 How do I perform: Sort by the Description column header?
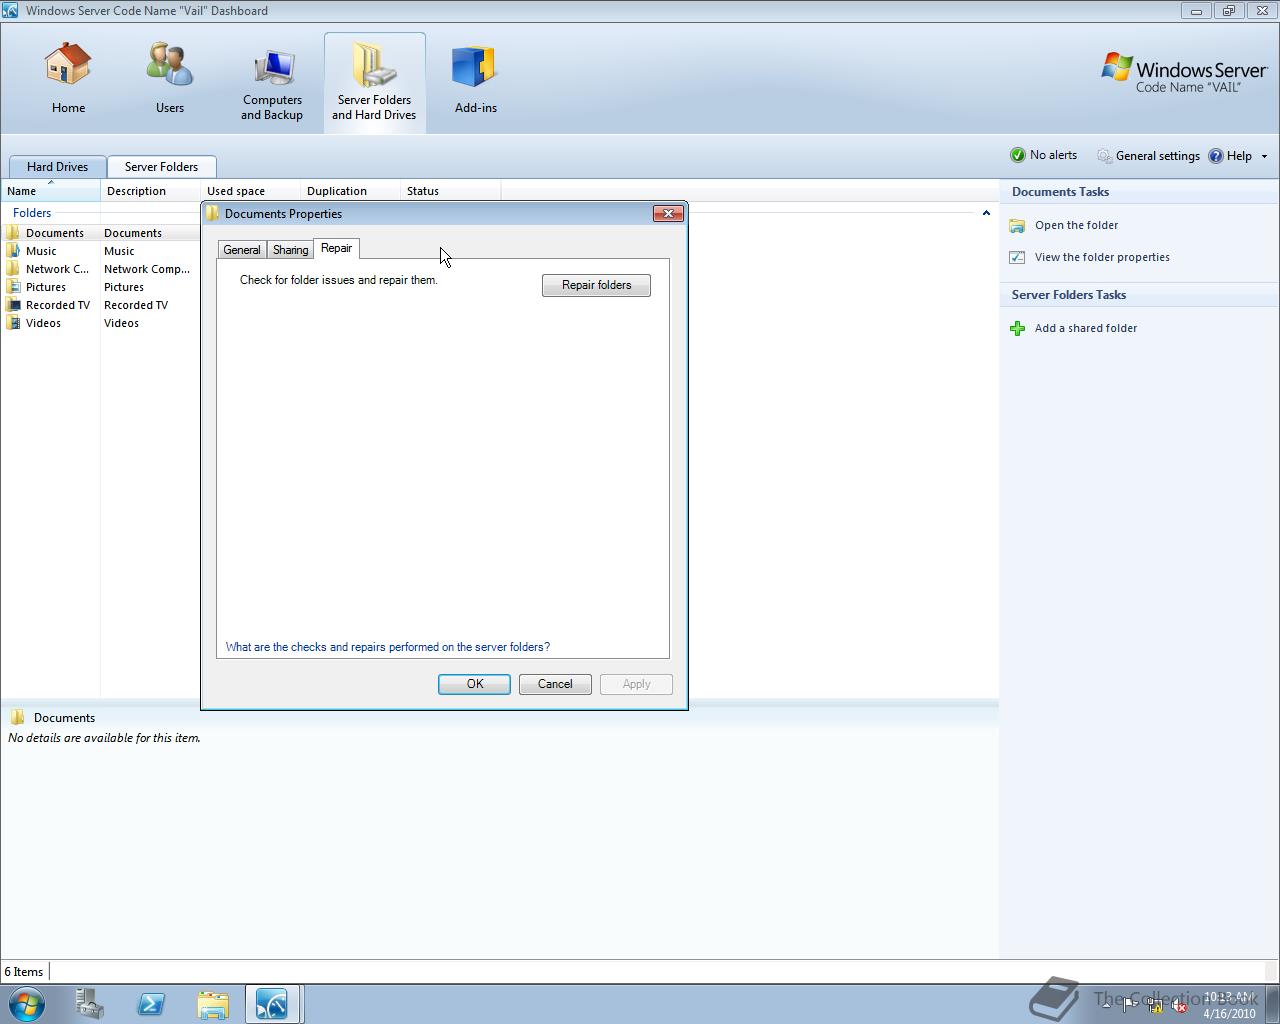click(150, 191)
